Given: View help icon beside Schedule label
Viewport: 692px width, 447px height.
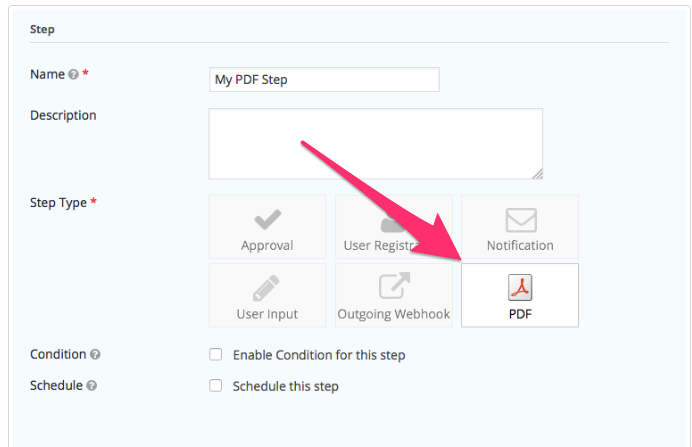Looking at the screenshot, I should point(91,386).
